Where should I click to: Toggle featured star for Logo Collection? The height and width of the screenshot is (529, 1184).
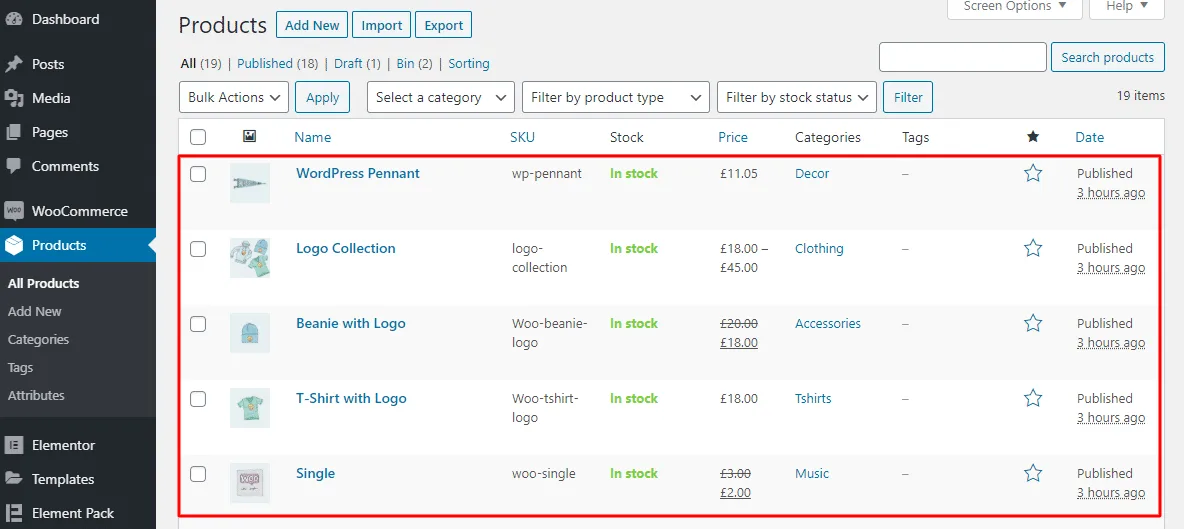1033,248
